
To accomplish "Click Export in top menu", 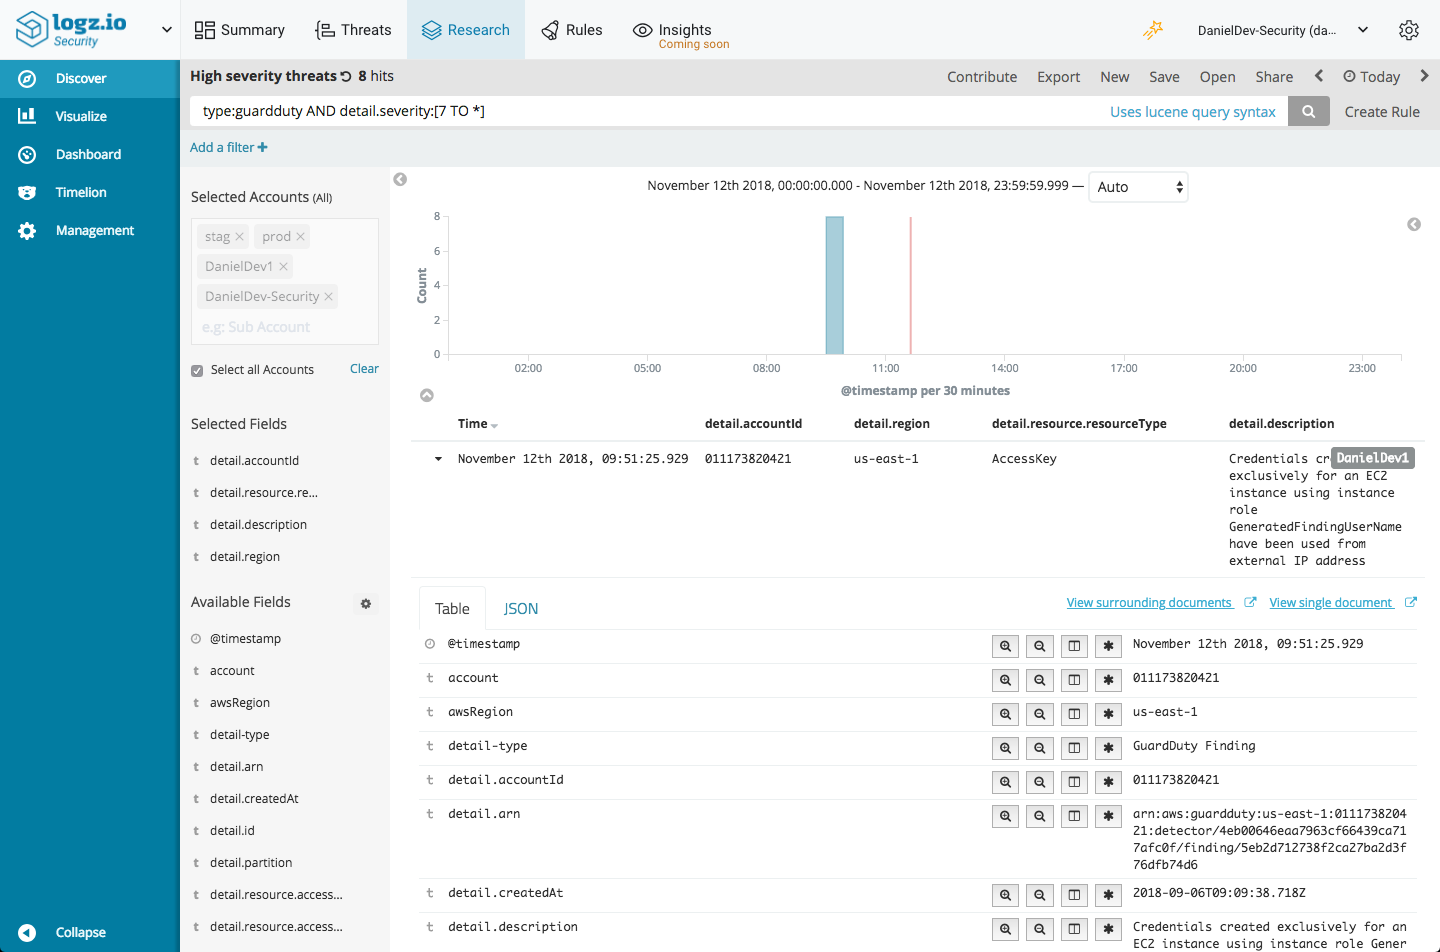I will click(x=1058, y=77).
